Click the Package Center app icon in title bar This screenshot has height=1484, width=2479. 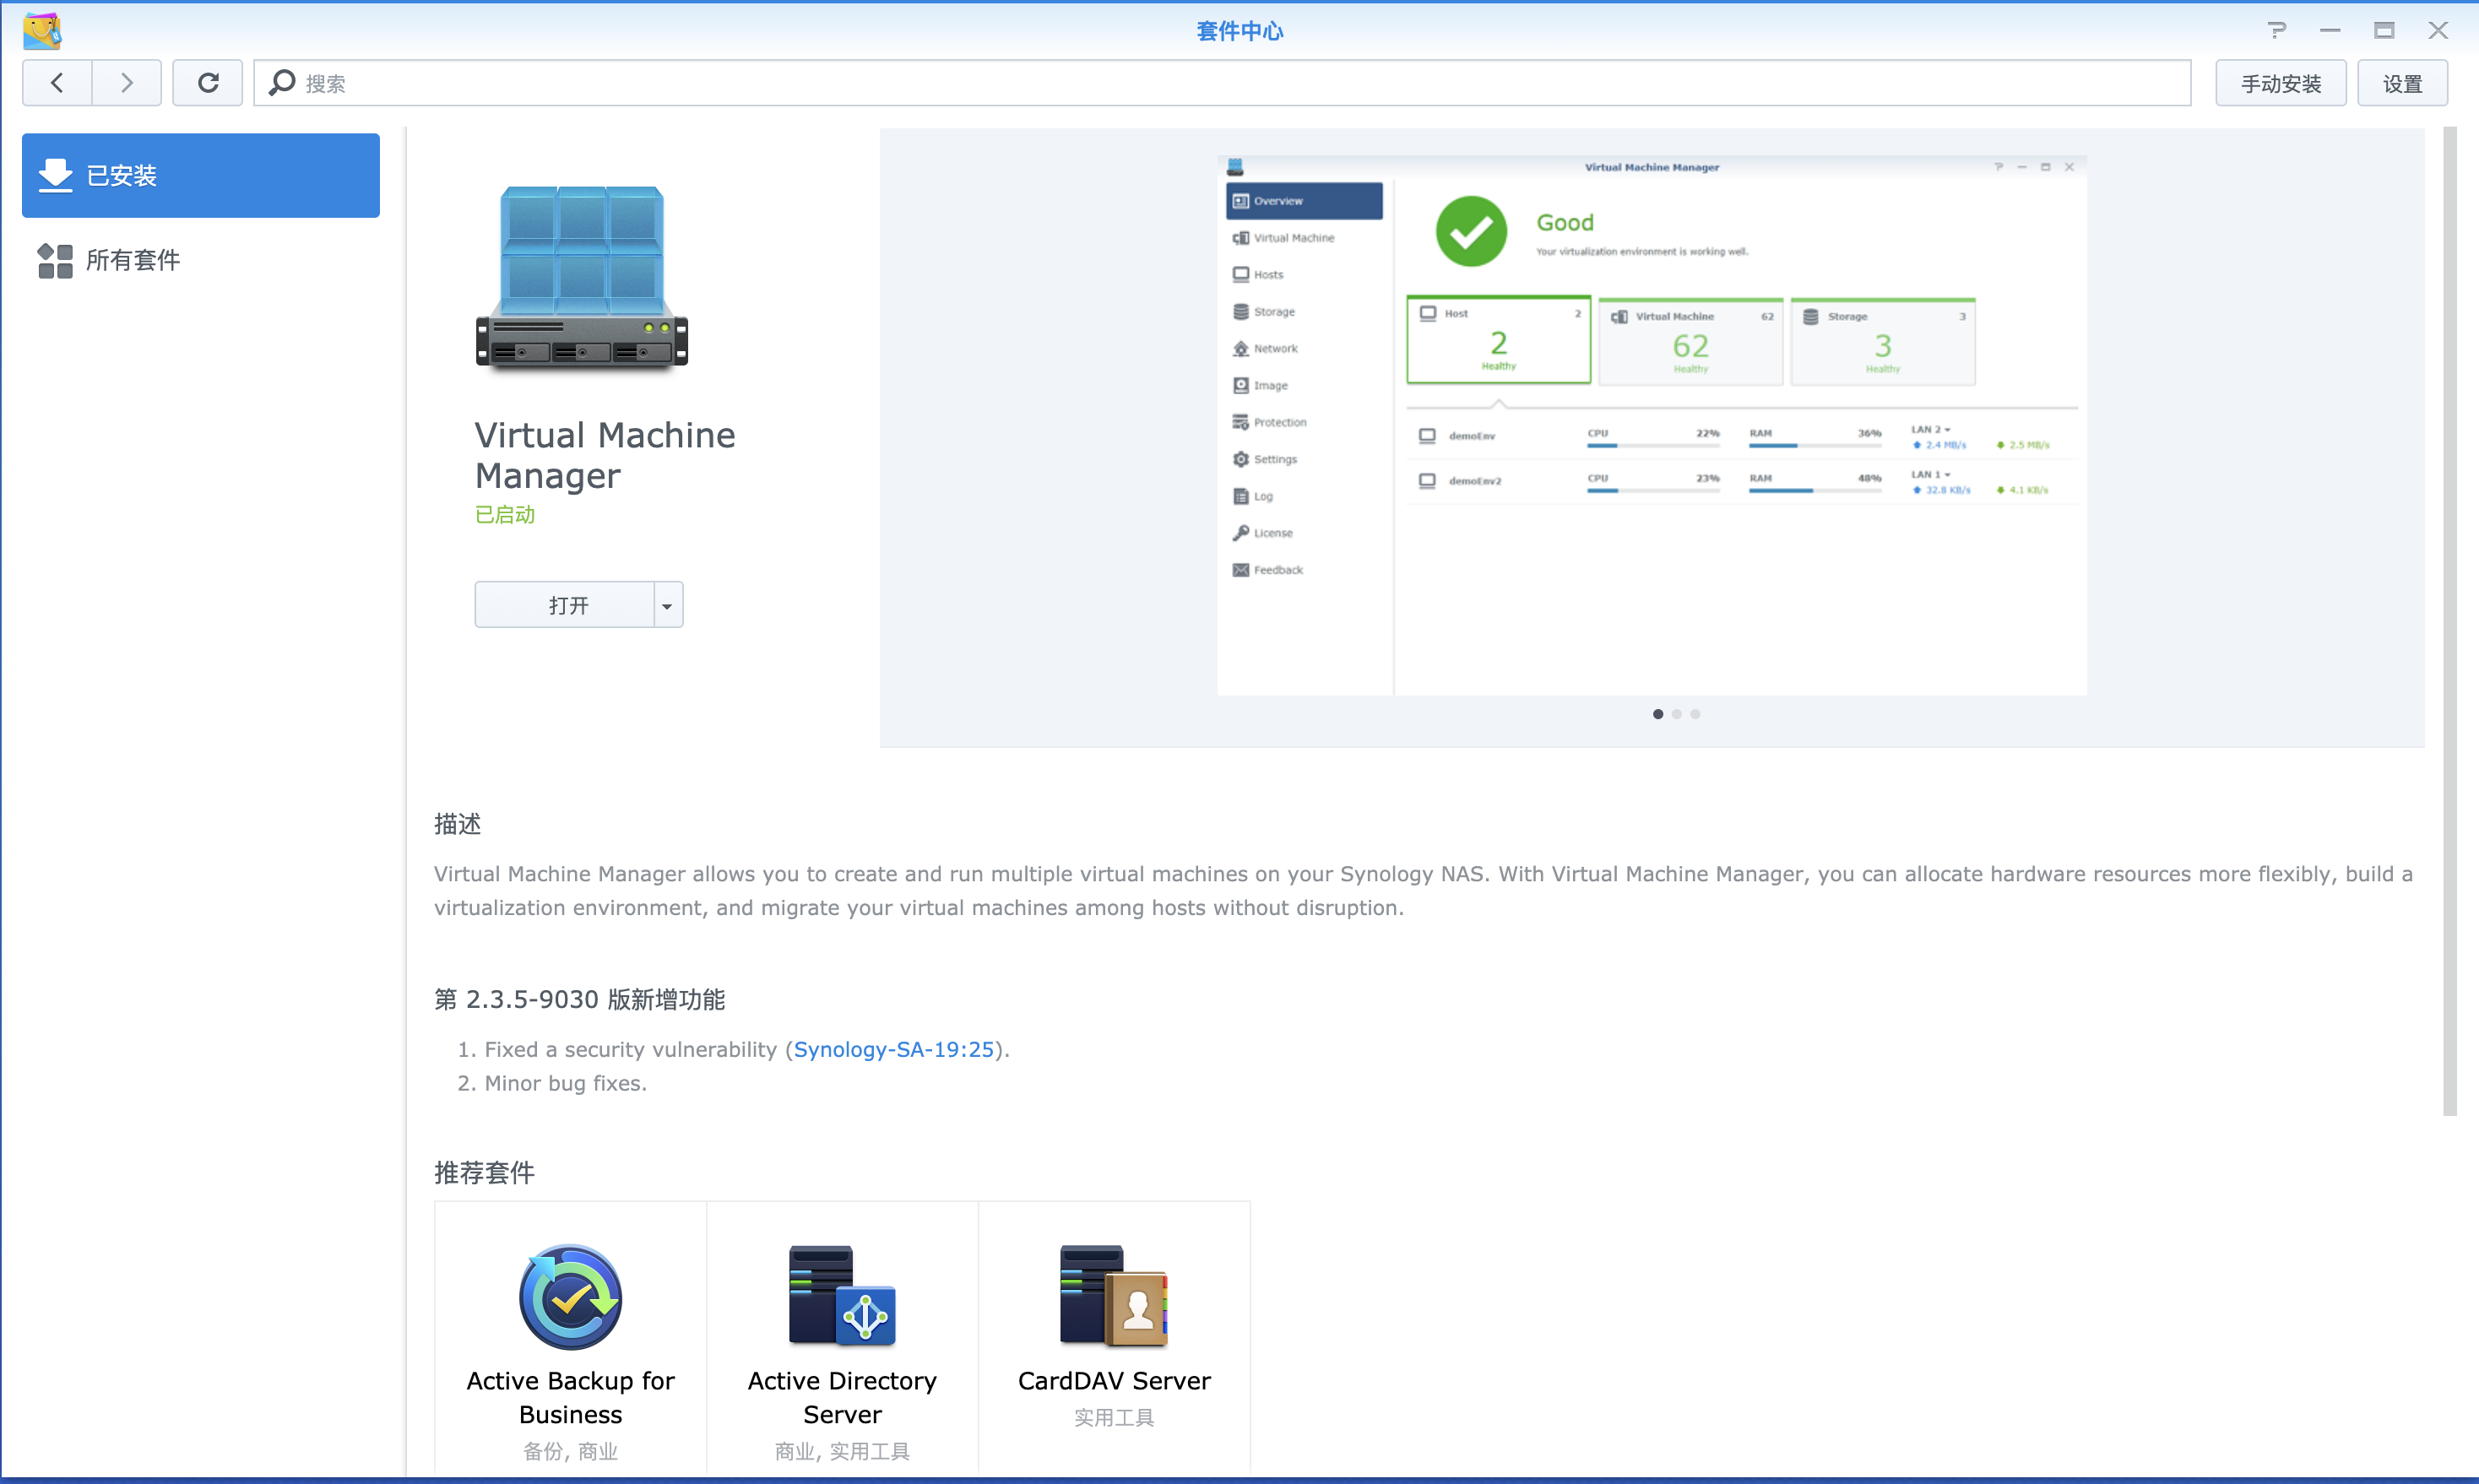[42, 31]
